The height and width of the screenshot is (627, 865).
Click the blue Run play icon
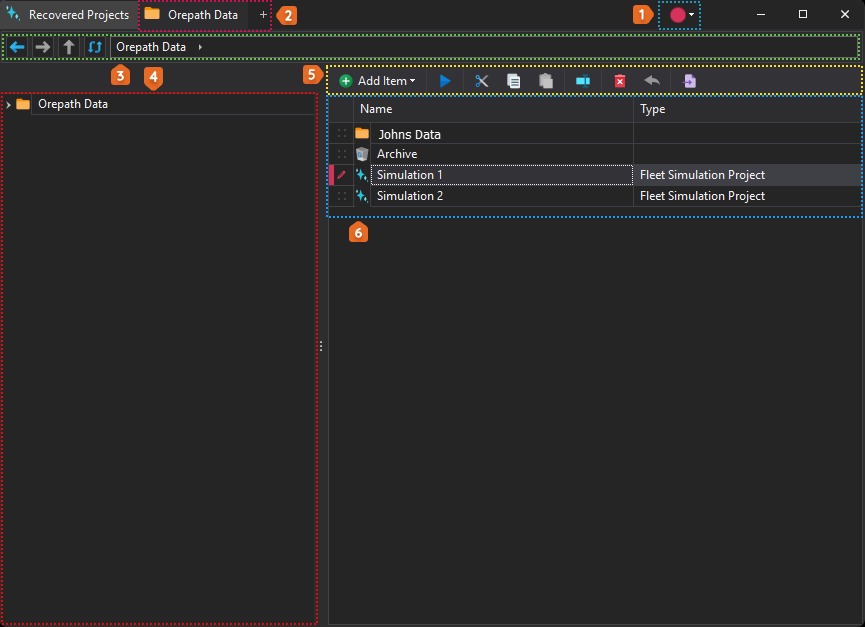tap(445, 81)
